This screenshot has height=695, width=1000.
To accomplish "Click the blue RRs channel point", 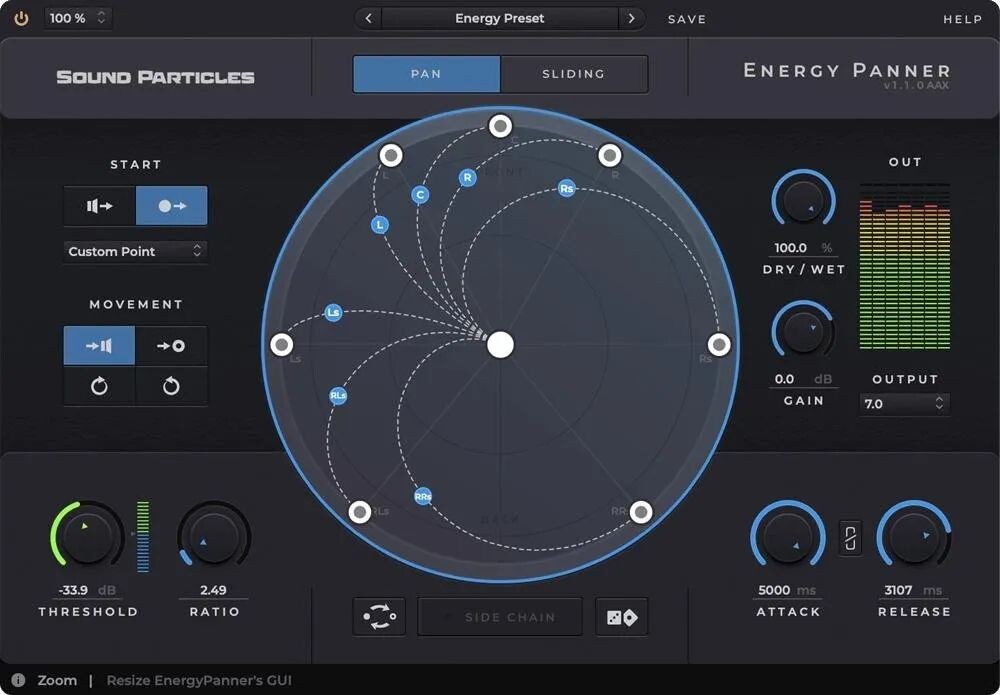I will pyautogui.click(x=423, y=496).
